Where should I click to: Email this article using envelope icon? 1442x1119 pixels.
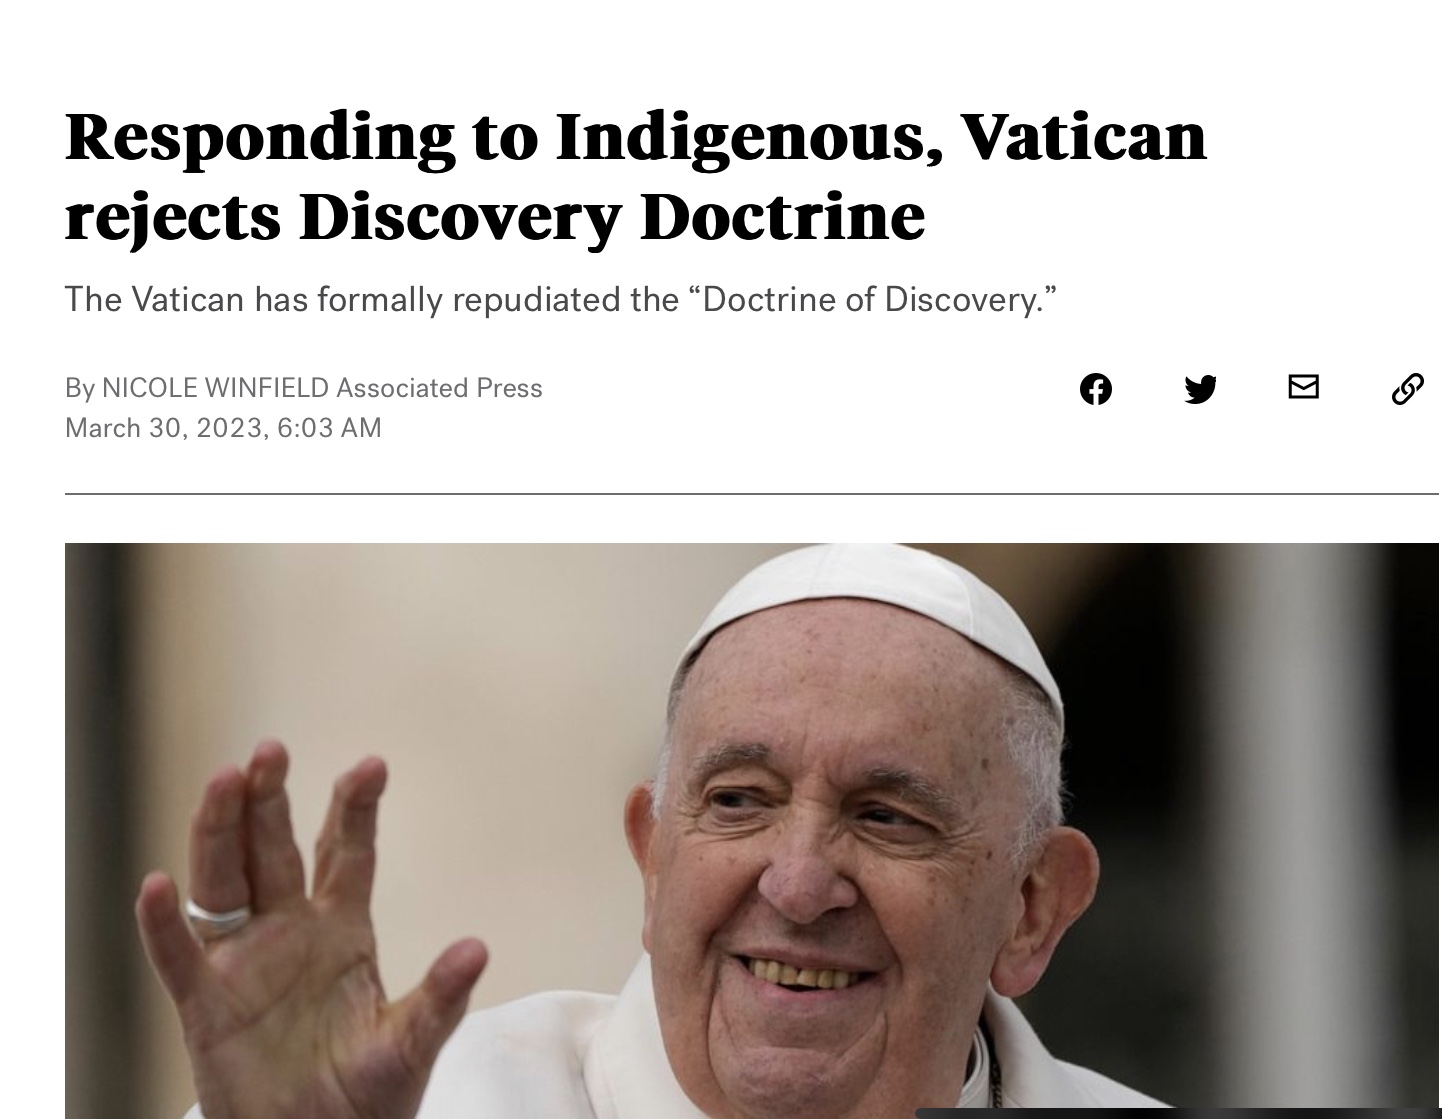tap(1303, 387)
